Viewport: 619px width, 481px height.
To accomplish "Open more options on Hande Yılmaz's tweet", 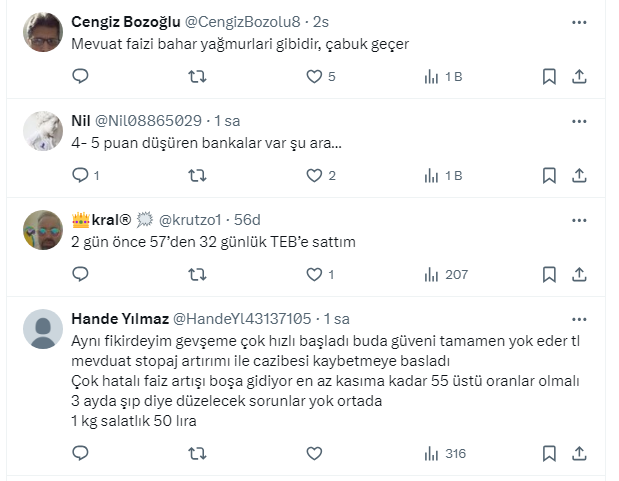I will 579,318.
